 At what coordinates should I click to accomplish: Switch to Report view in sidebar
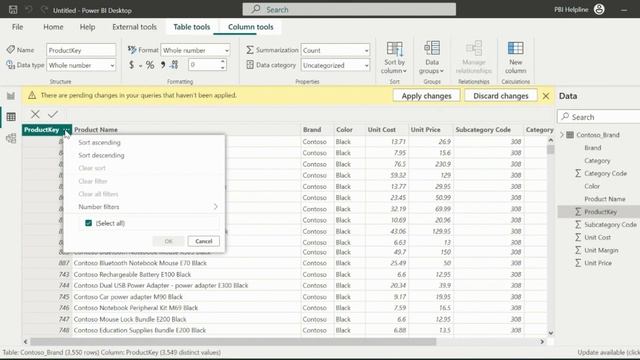point(11,96)
